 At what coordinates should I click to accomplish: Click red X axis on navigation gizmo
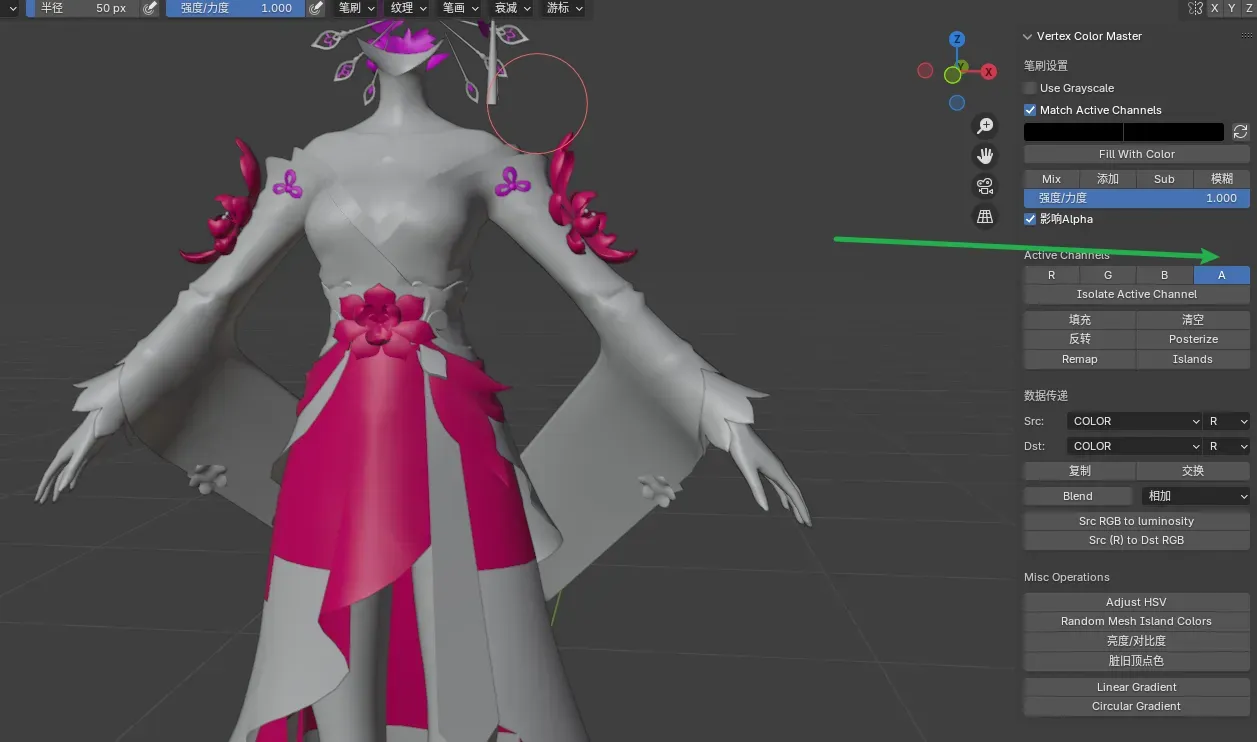coord(988,72)
